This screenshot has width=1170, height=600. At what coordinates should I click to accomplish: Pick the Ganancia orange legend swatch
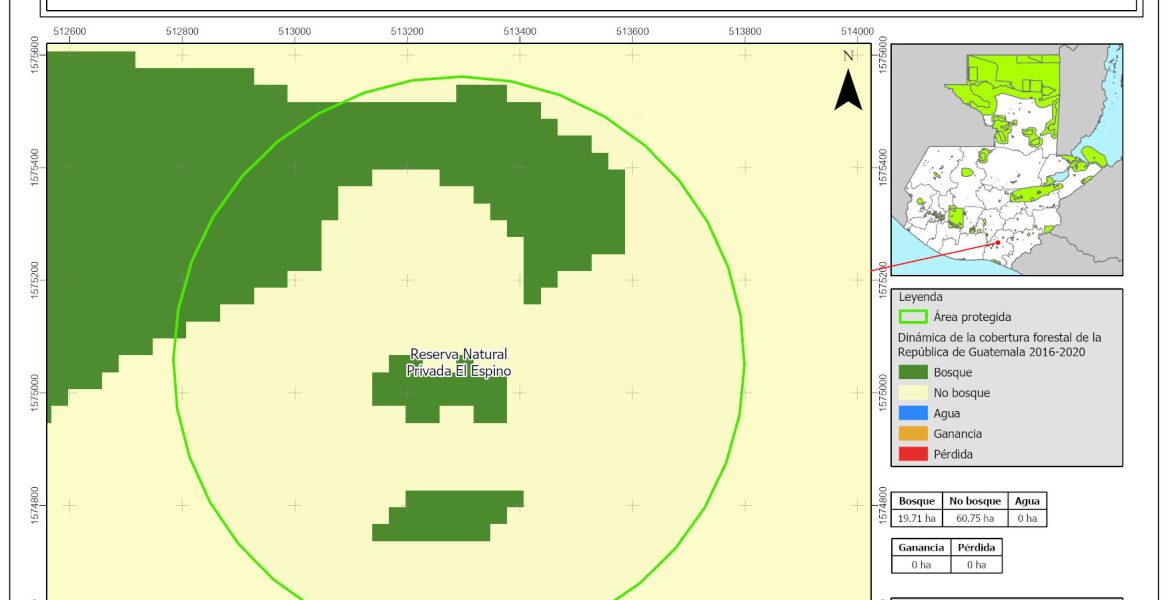coord(912,434)
